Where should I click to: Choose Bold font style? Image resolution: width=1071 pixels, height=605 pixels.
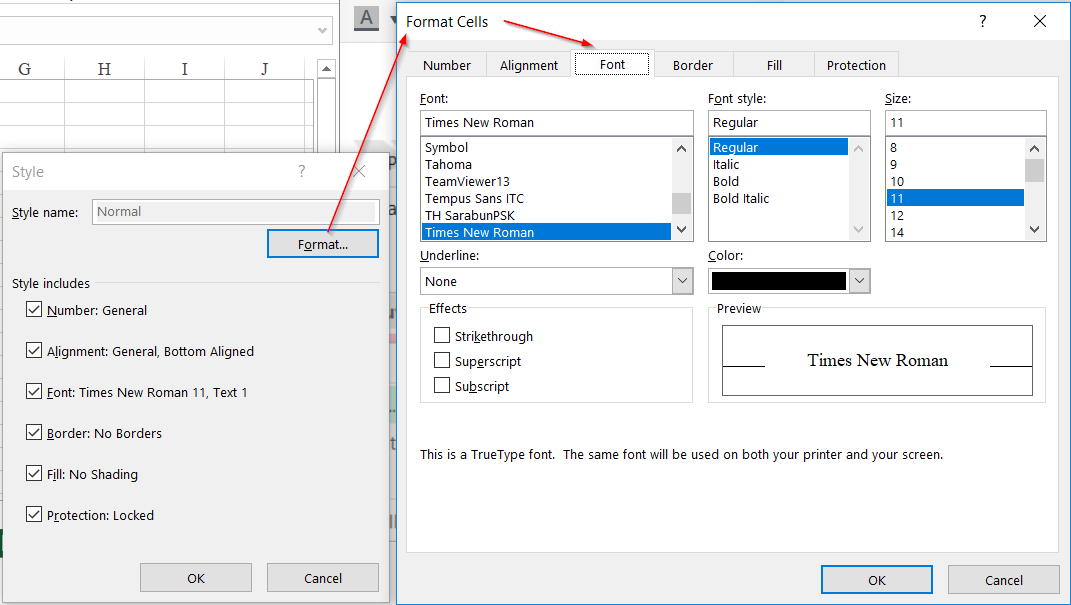point(779,182)
